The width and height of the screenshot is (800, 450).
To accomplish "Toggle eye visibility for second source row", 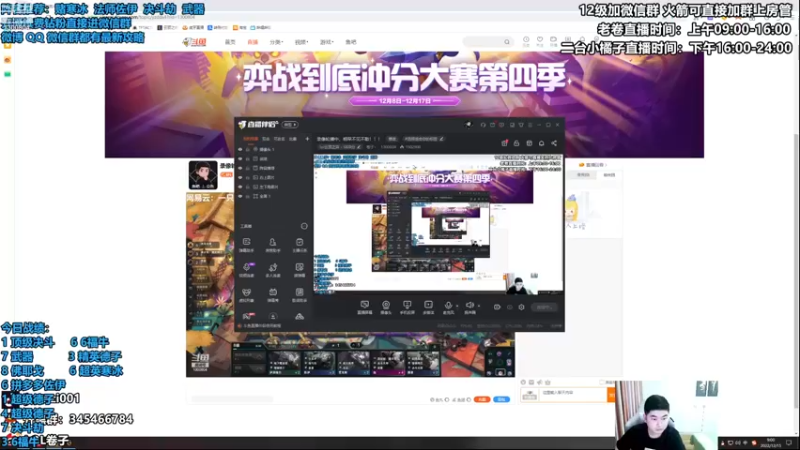I will pos(240,159).
